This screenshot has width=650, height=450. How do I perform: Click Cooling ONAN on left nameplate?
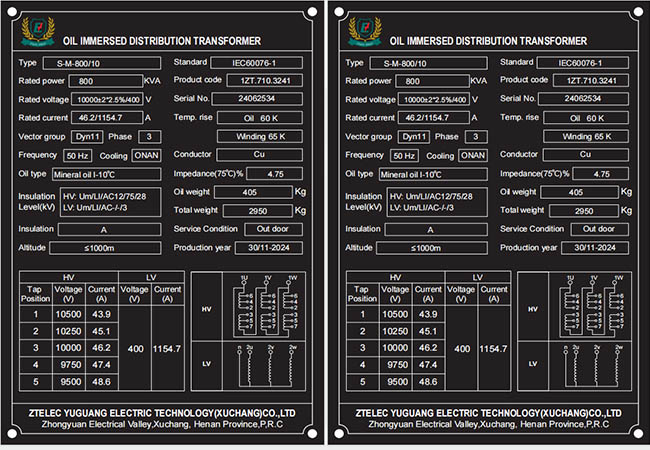[146, 155]
